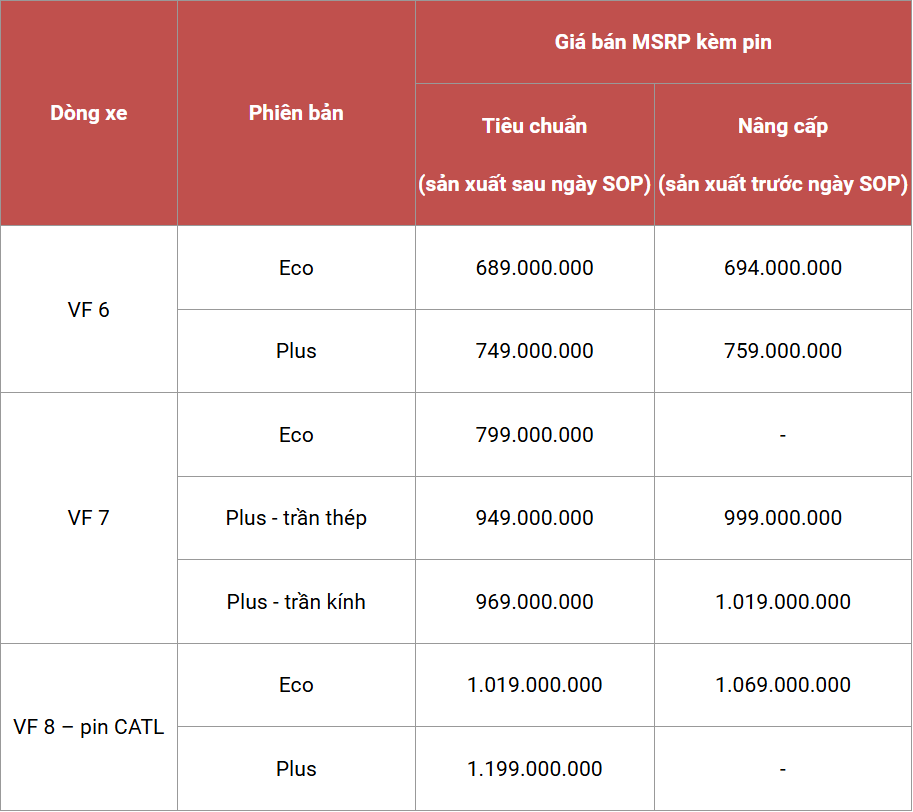Select the 749.000.000 price for VF 6 Plus

click(535, 351)
